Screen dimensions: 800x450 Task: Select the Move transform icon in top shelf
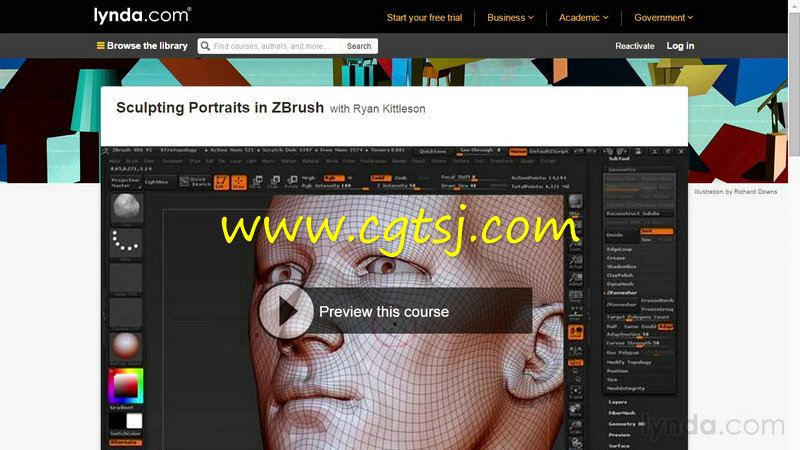coord(257,182)
